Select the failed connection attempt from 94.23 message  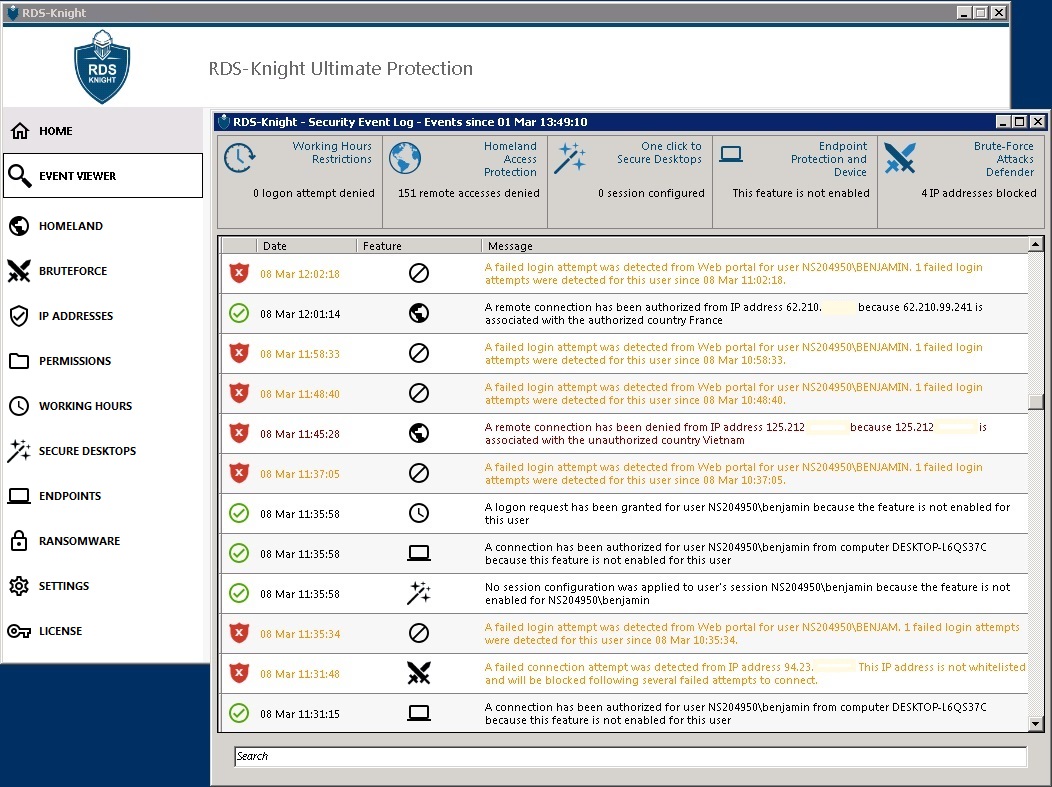(x=755, y=674)
